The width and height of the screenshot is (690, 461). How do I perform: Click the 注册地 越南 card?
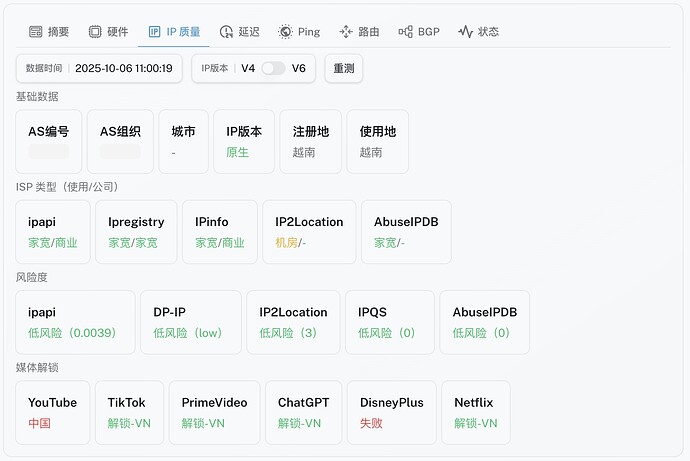pyautogui.click(x=311, y=142)
